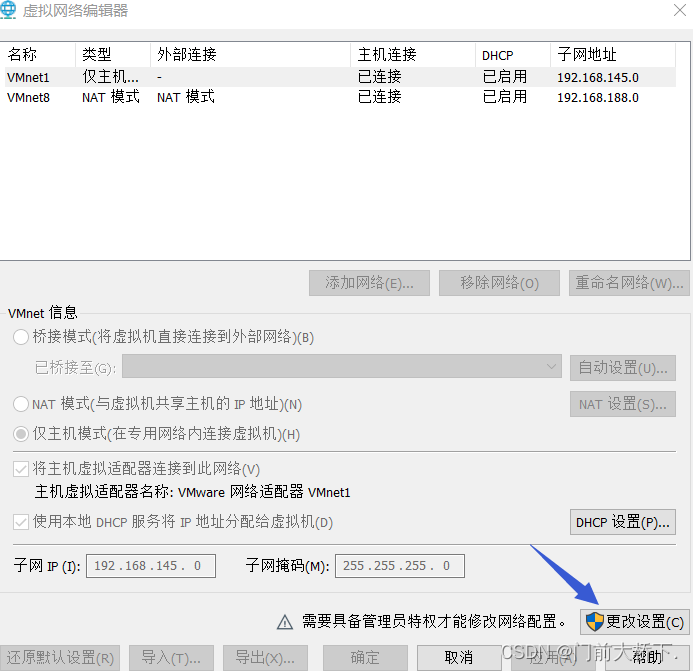Click the 取消 button
Screen dimensions: 693x671
click(x=459, y=658)
